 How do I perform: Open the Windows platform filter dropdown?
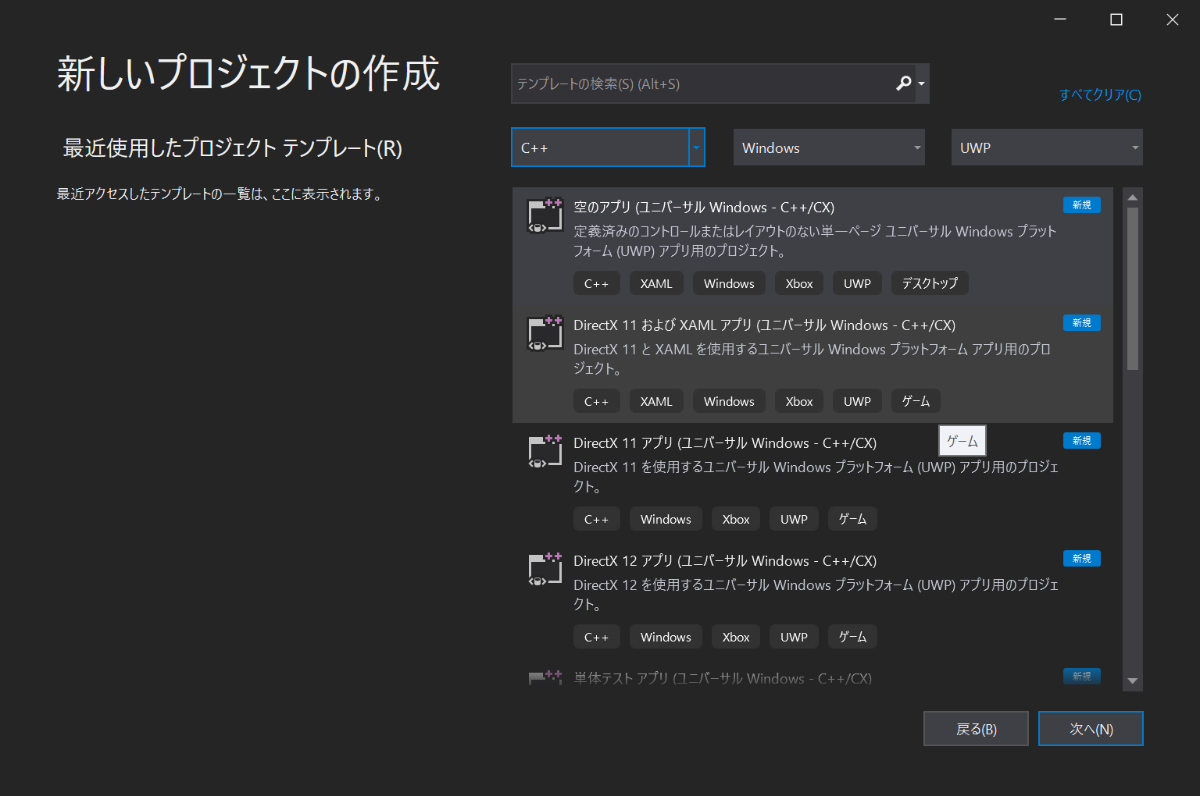tap(829, 147)
